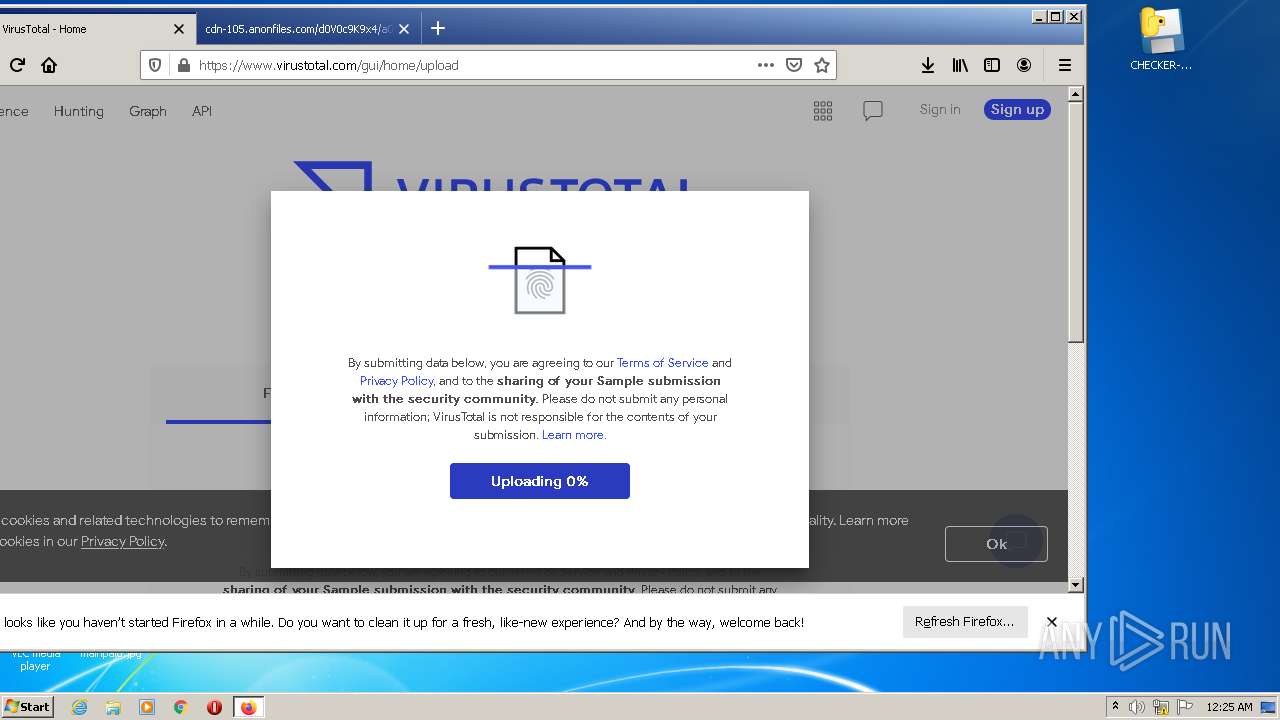
Task: Launch Google Chrome from taskbar
Action: click(181, 707)
